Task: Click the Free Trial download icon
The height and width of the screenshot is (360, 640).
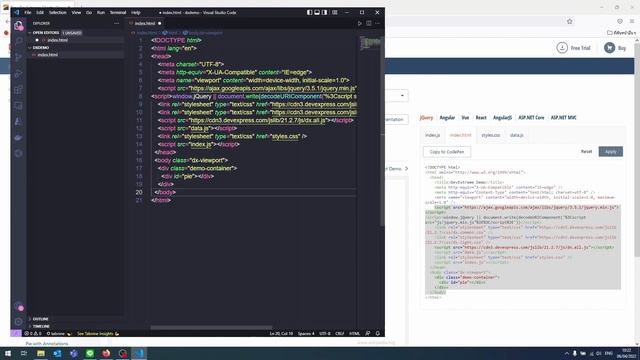Action: coord(562,48)
